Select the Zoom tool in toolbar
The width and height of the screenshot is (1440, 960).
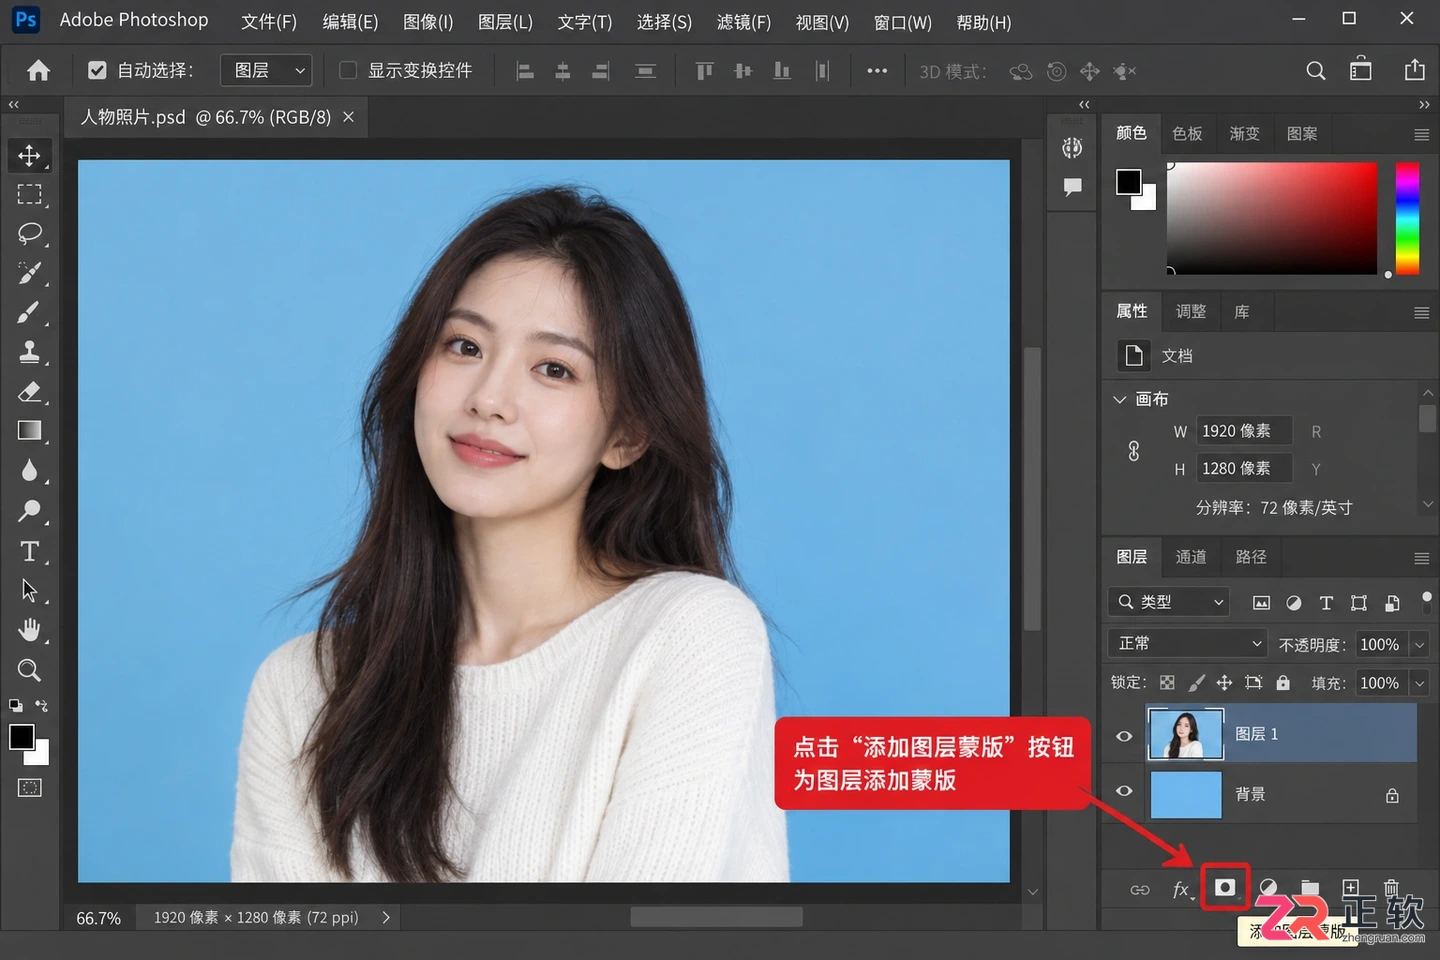pyautogui.click(x=29, y=670)
